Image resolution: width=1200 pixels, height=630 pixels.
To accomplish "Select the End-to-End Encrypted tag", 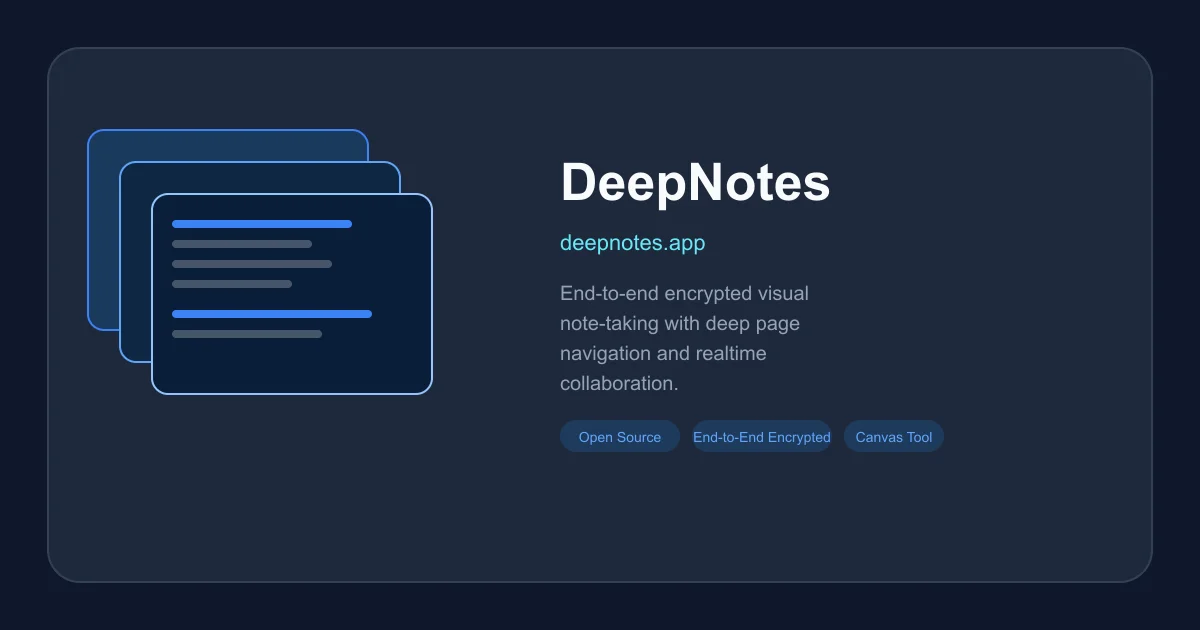I will pyautogui.click(x=762, y=437).
